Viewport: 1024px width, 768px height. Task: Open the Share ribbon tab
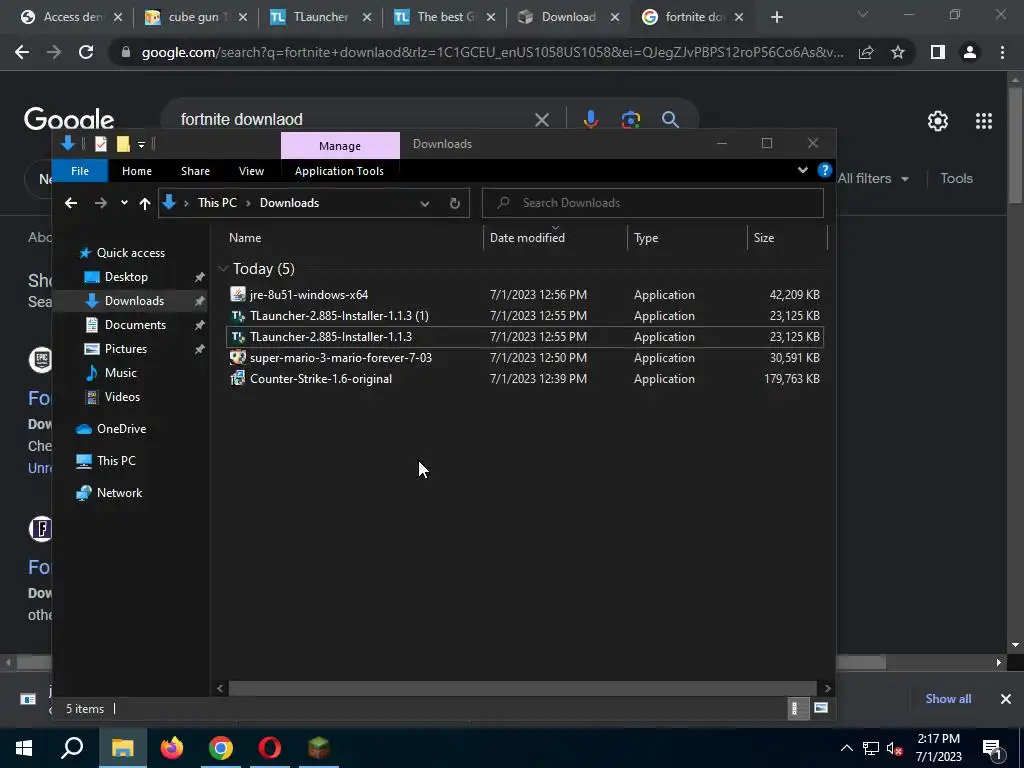pyautogui.click(x=195, y=171)
